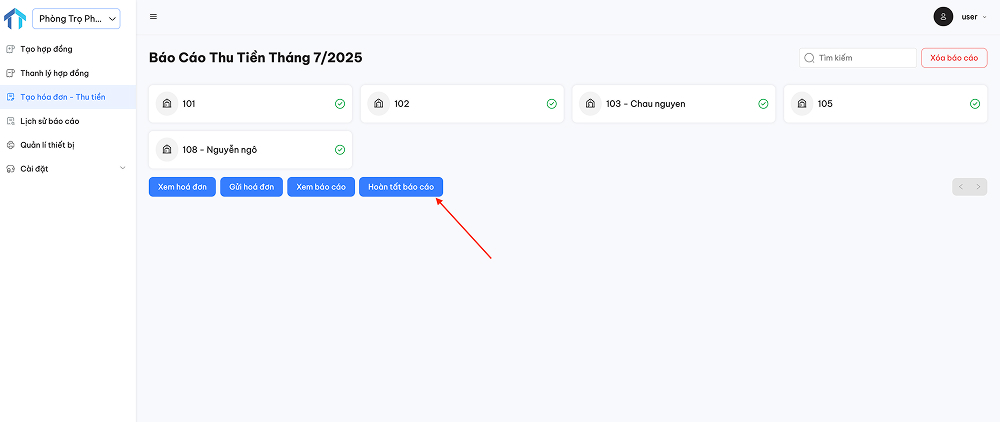Toggle green checkmark on 103 - Chau nguyen
1000x422 pixels.
point(763,104)
